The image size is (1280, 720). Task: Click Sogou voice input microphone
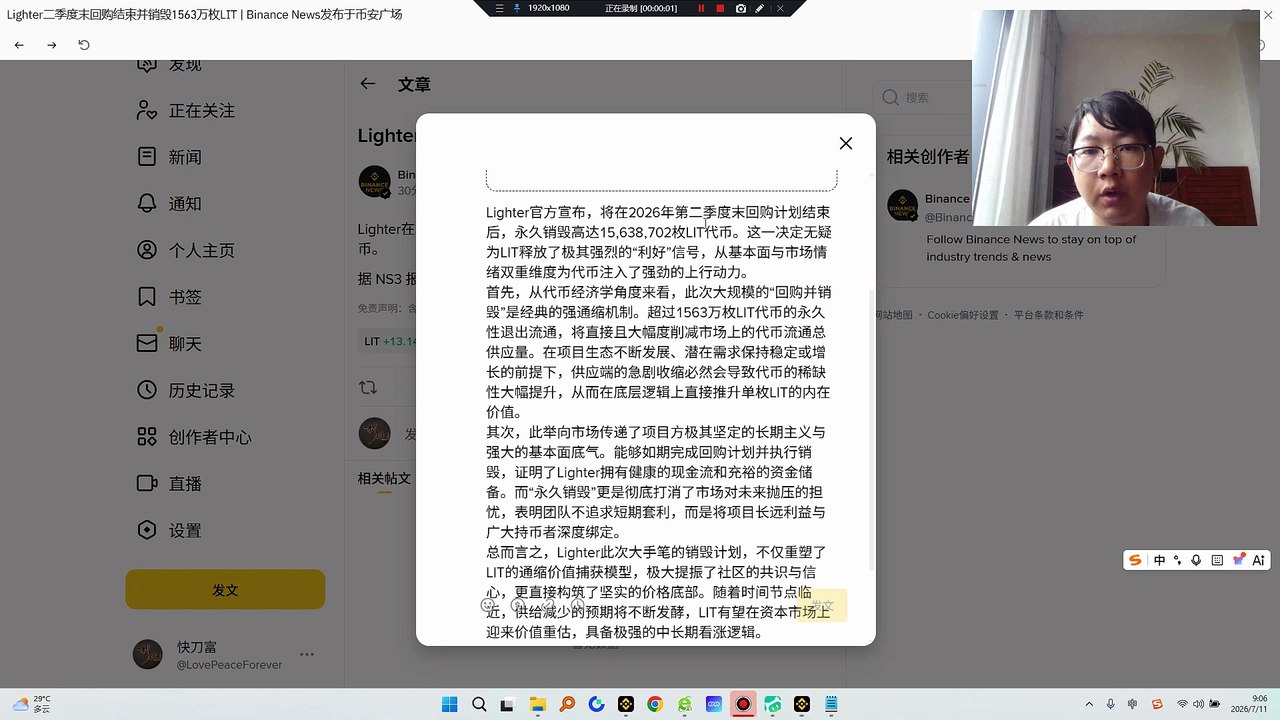coord(1196,560)
